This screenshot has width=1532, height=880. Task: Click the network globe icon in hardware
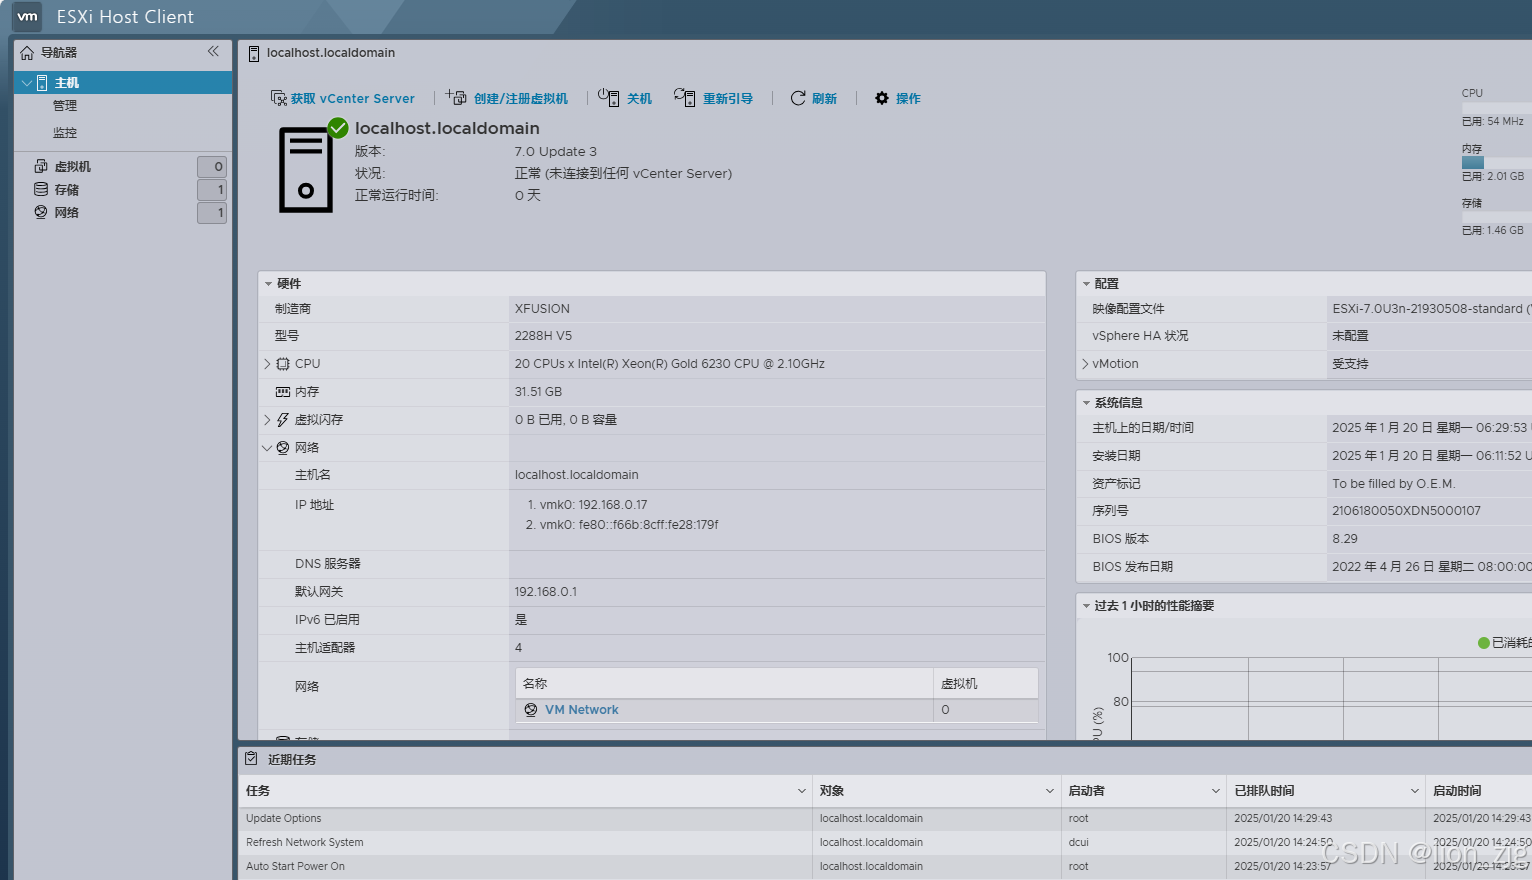283,448
